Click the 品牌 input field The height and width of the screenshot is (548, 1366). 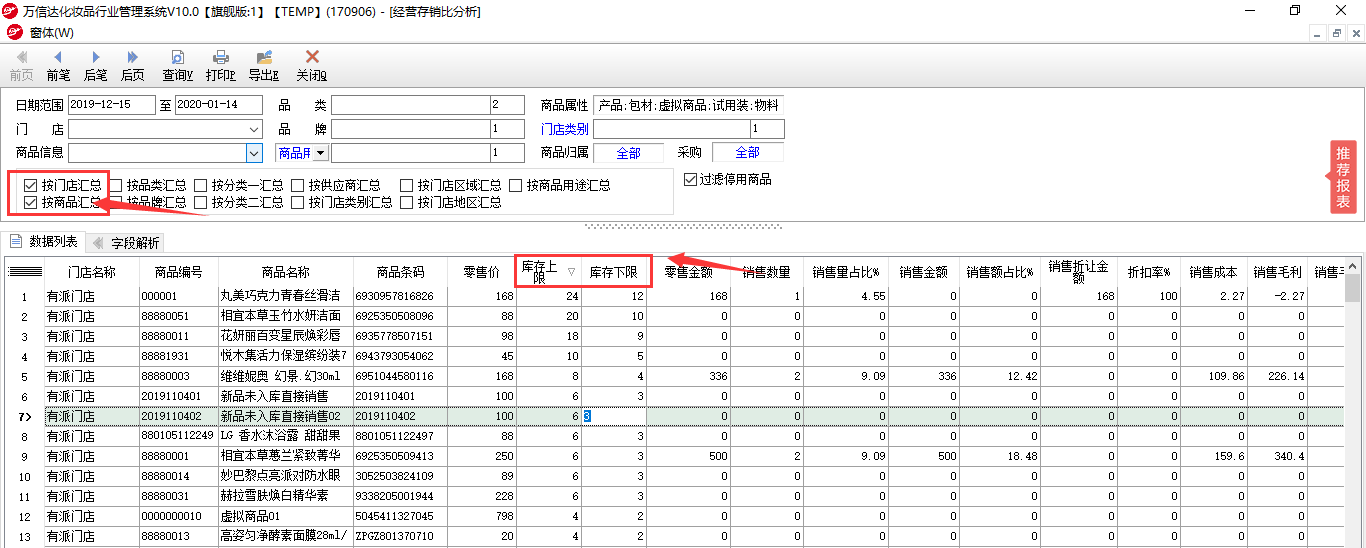[x=411, y=129]
